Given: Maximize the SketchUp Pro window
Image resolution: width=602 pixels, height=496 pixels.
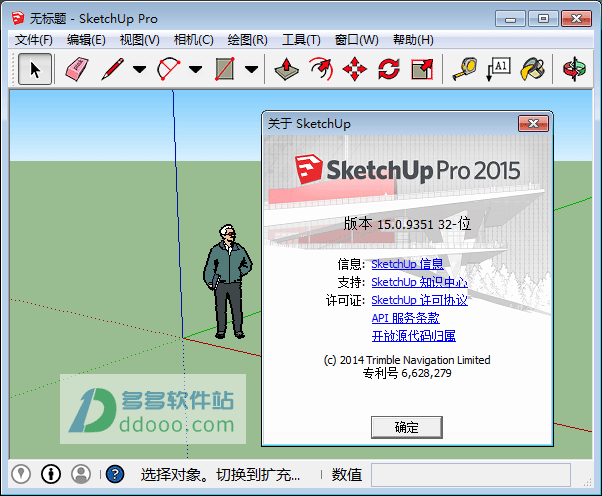Looking at the screenshot, I should pyautogui.click(x=543, y=18).
